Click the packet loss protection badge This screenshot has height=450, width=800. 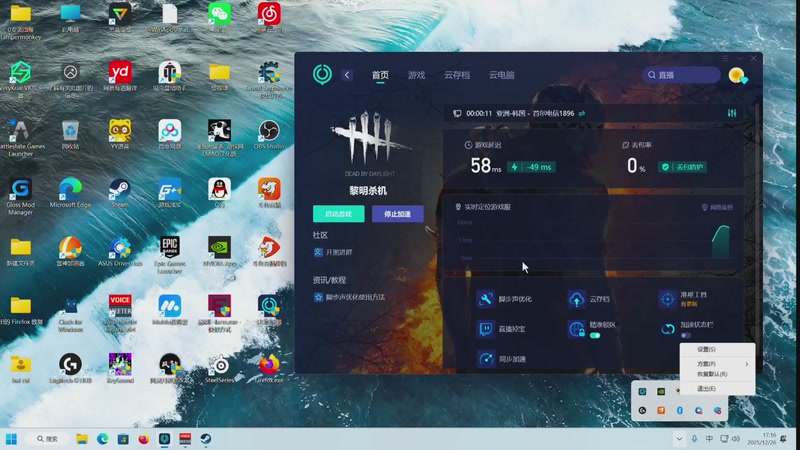682,167
